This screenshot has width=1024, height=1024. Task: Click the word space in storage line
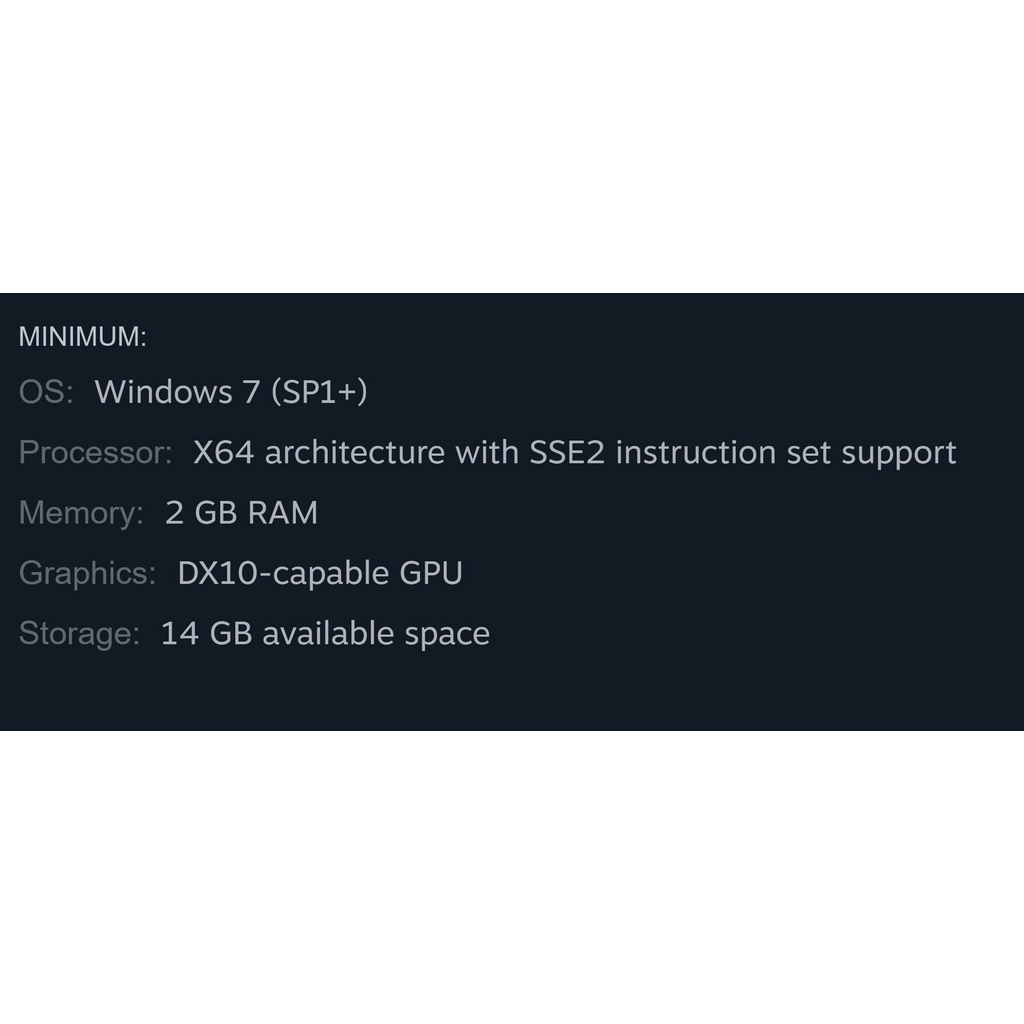coord(447,634)
